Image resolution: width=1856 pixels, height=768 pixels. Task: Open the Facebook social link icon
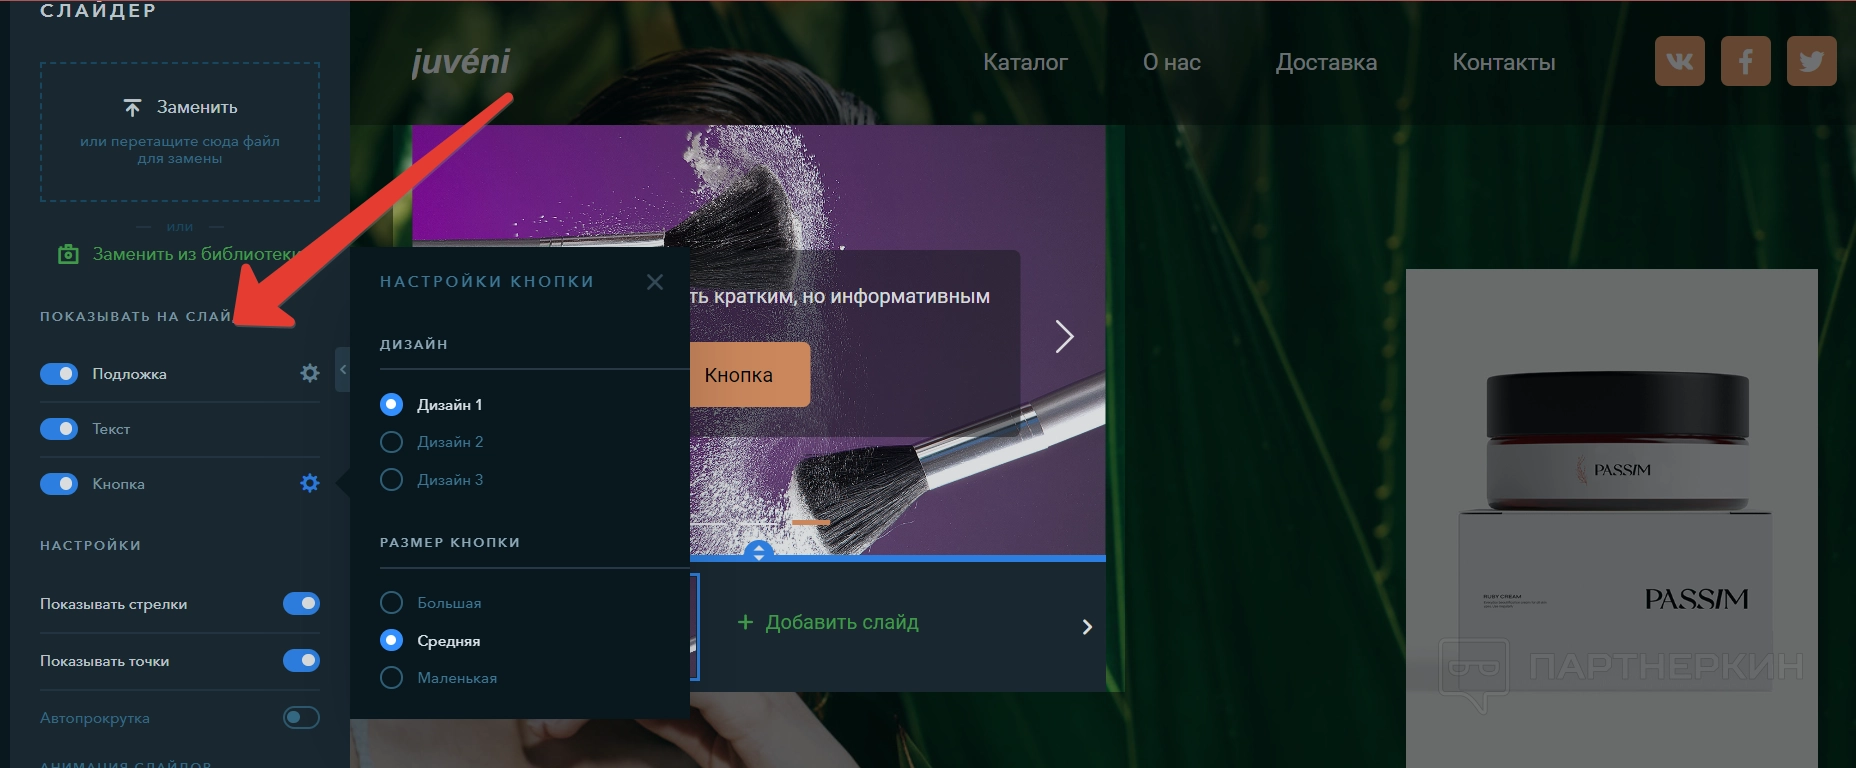click(1746, 61)
